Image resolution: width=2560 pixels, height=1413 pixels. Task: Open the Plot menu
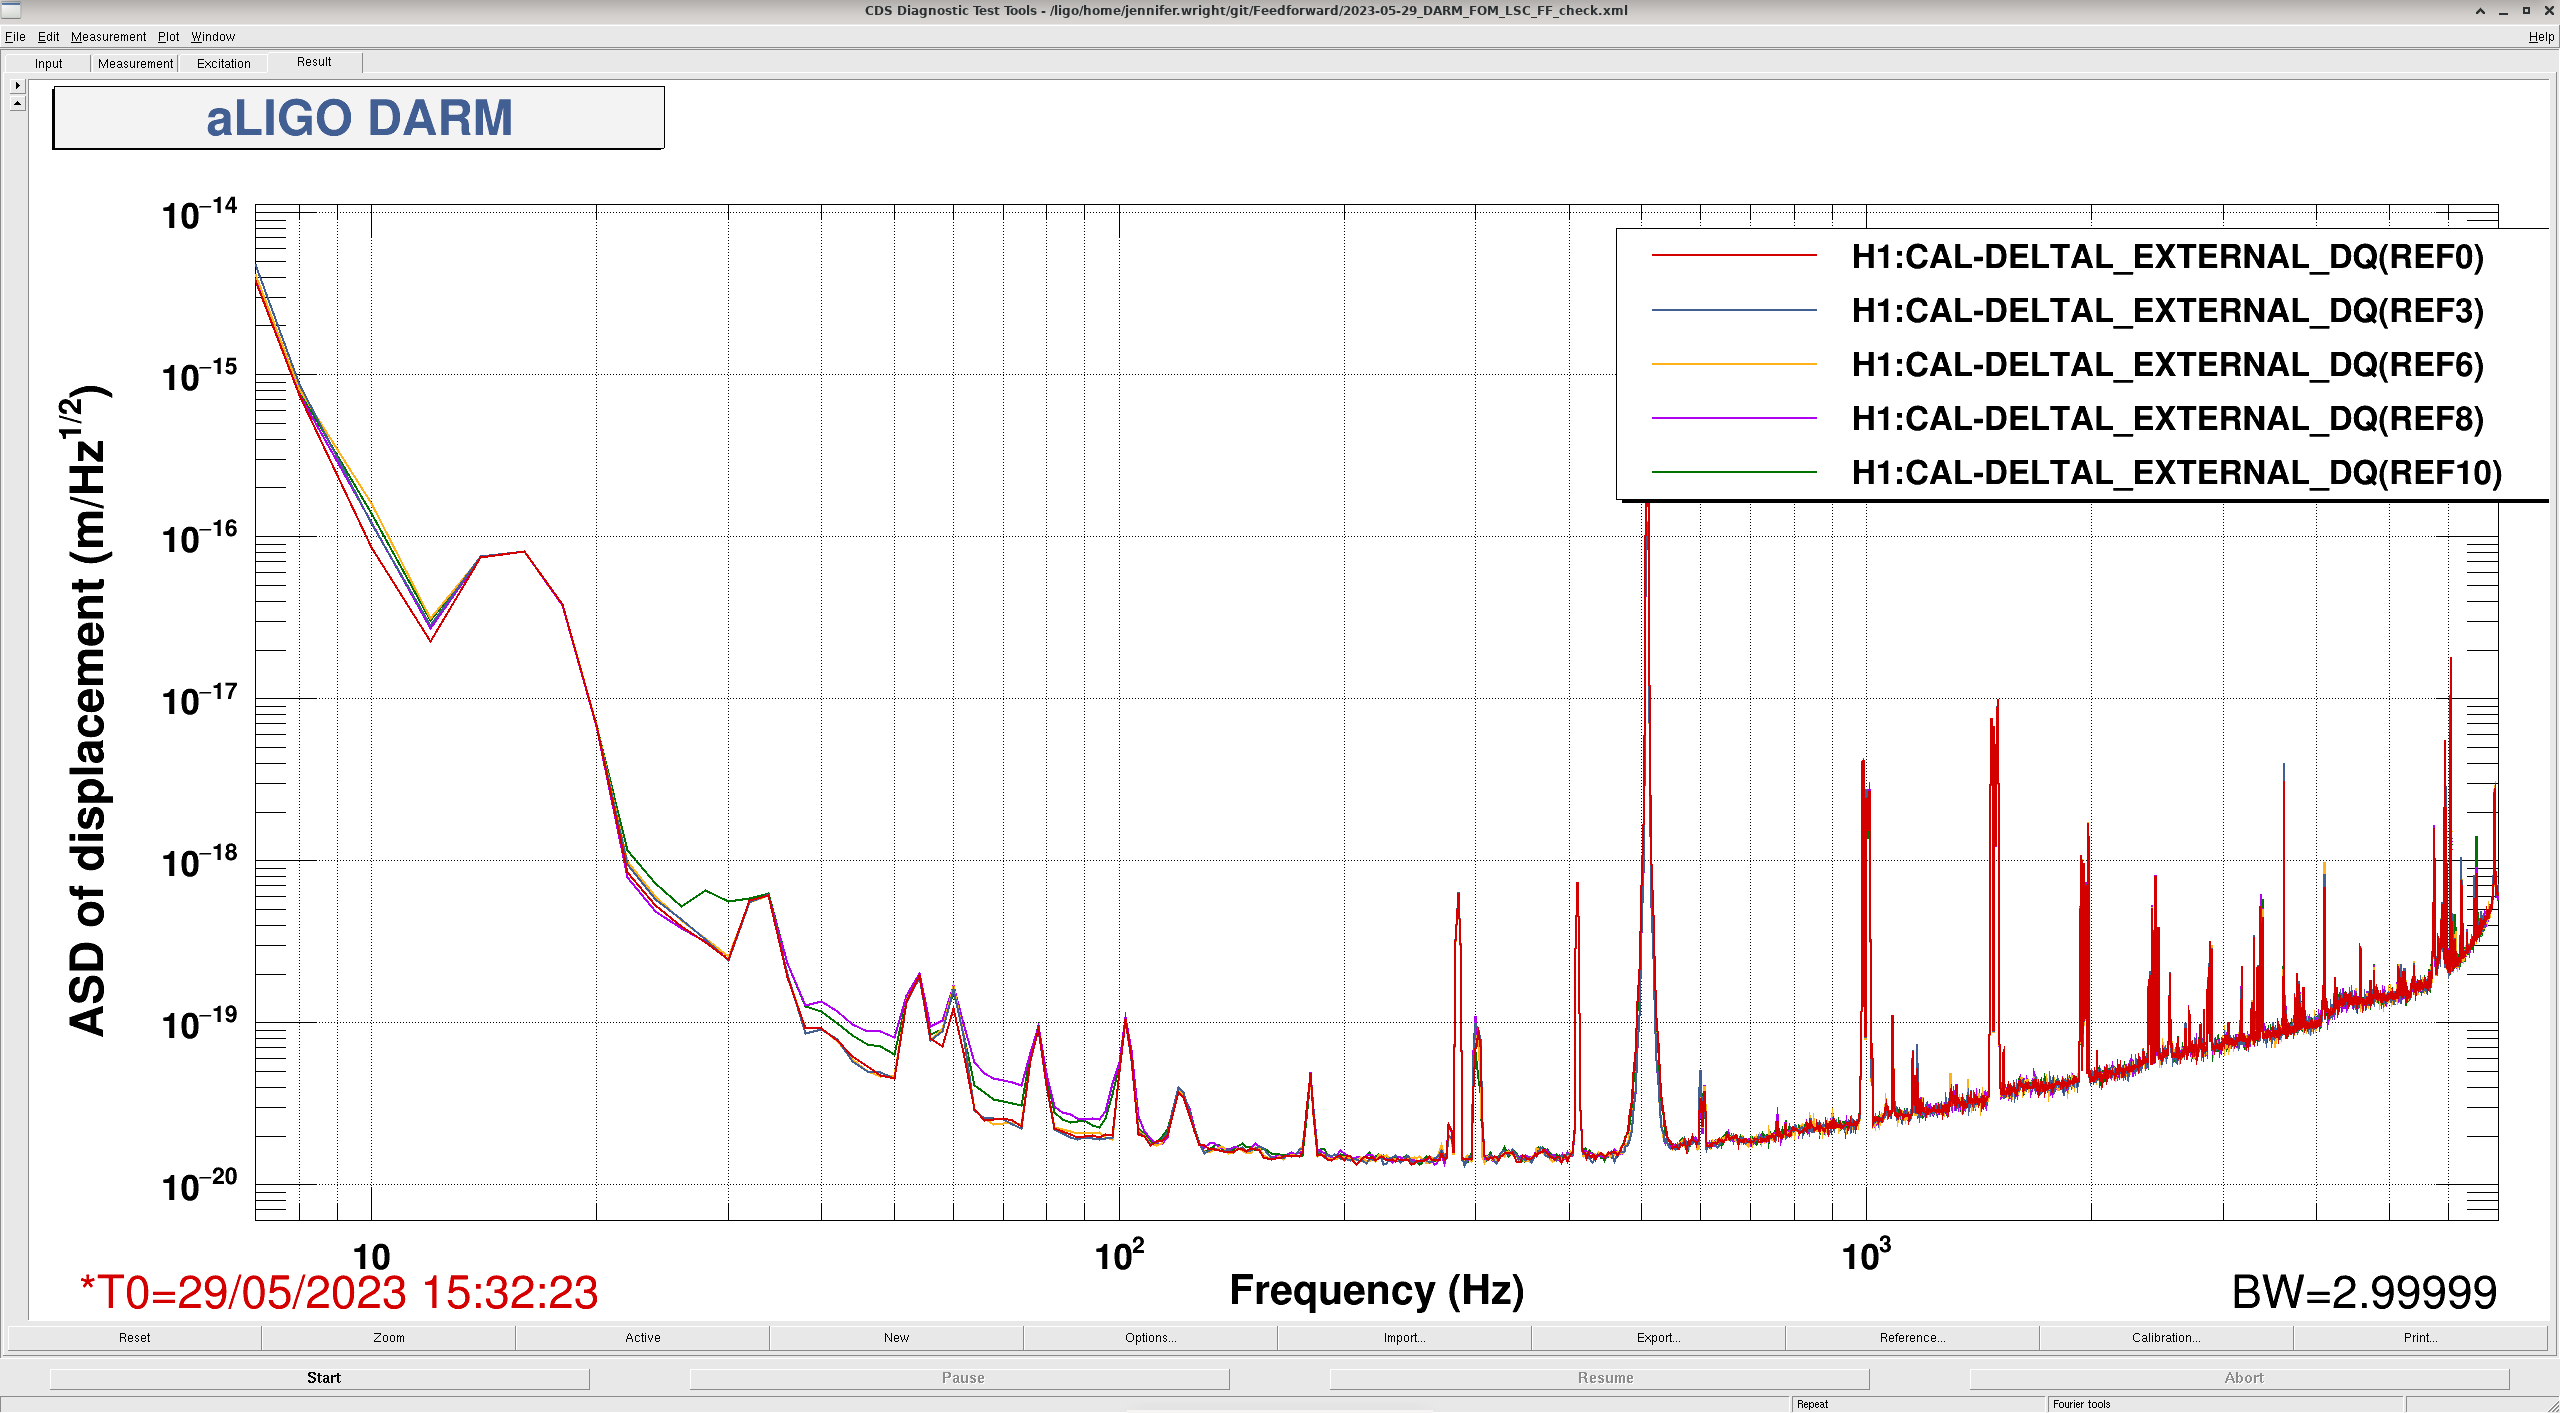pyautogui.click(x=168, y=37)
